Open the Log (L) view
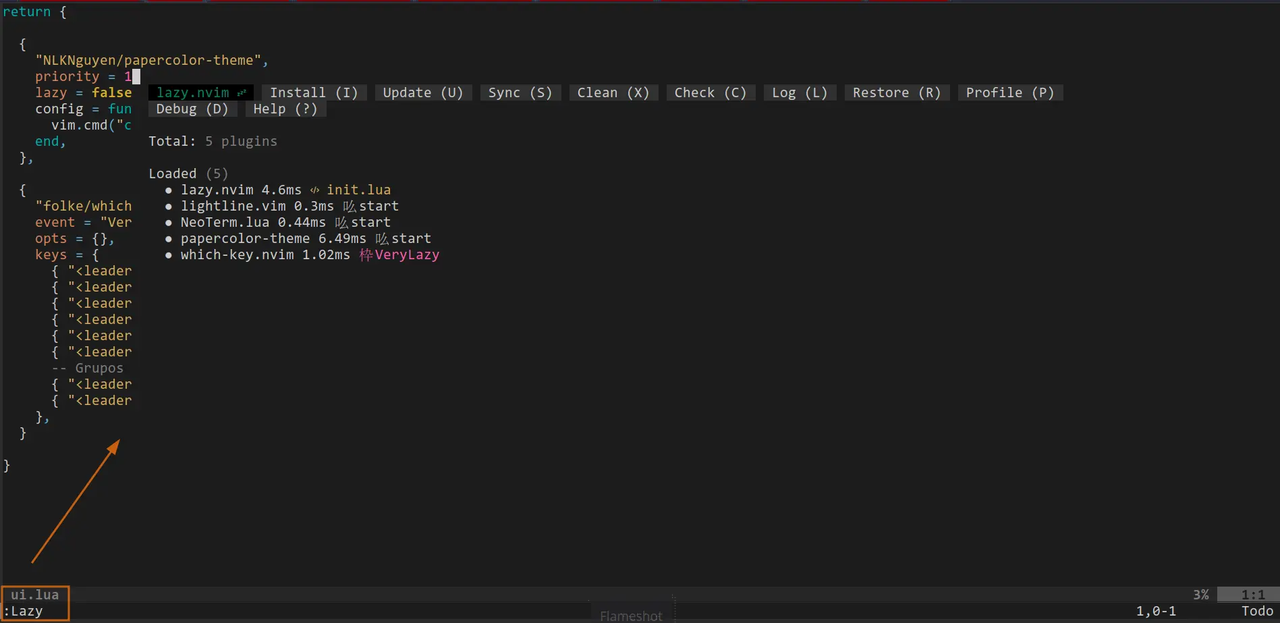1280x623 pixels. point(800,92)
